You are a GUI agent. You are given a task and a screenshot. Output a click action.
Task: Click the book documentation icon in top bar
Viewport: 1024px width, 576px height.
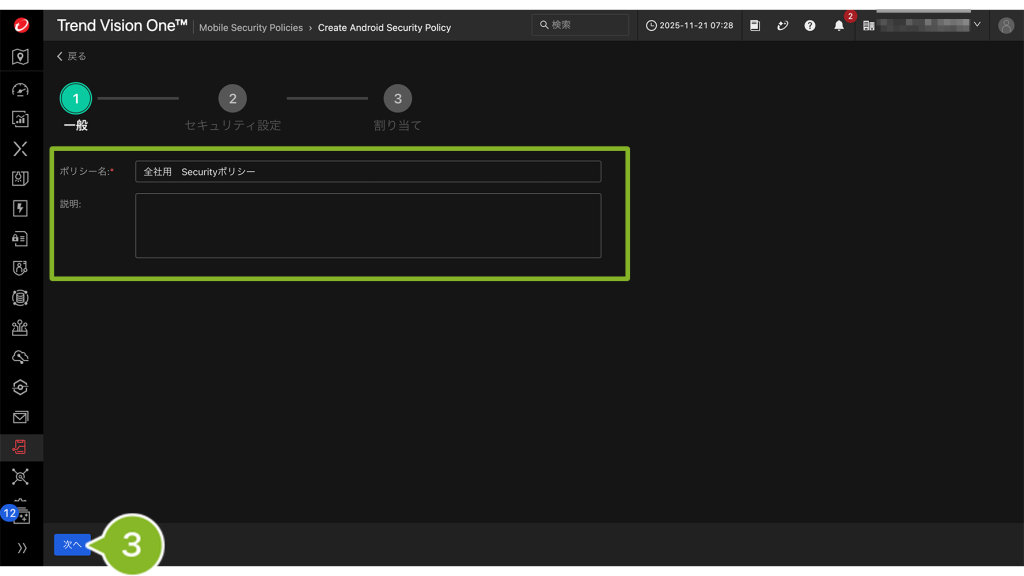coord(755,26)
